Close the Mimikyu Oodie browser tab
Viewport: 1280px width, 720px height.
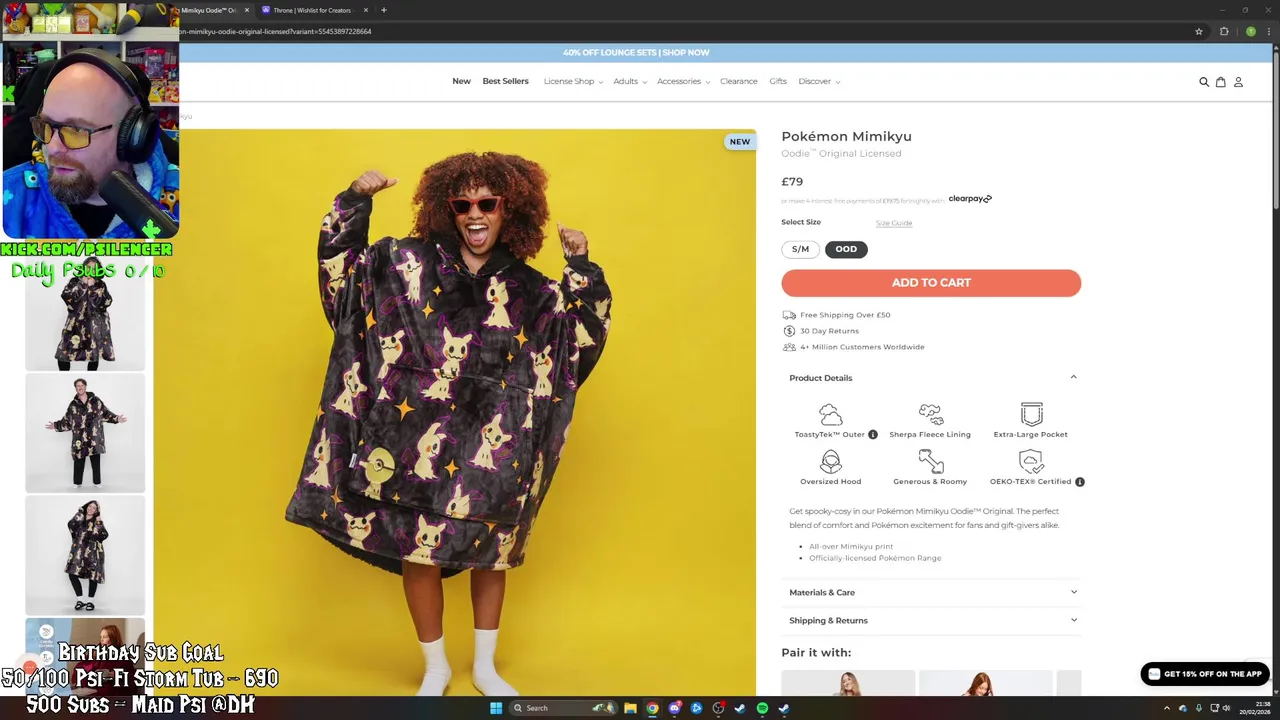(x=247, y=10)
